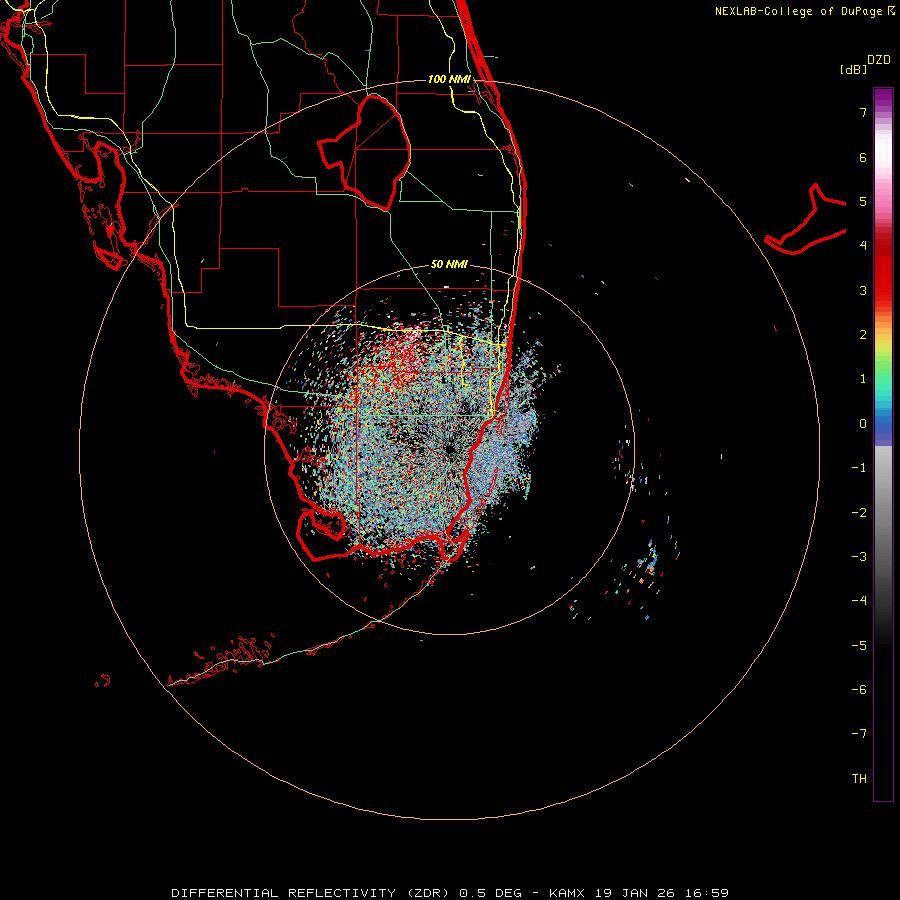Click the 4 dB scale value
900x900 pixels.
[863, 246]
